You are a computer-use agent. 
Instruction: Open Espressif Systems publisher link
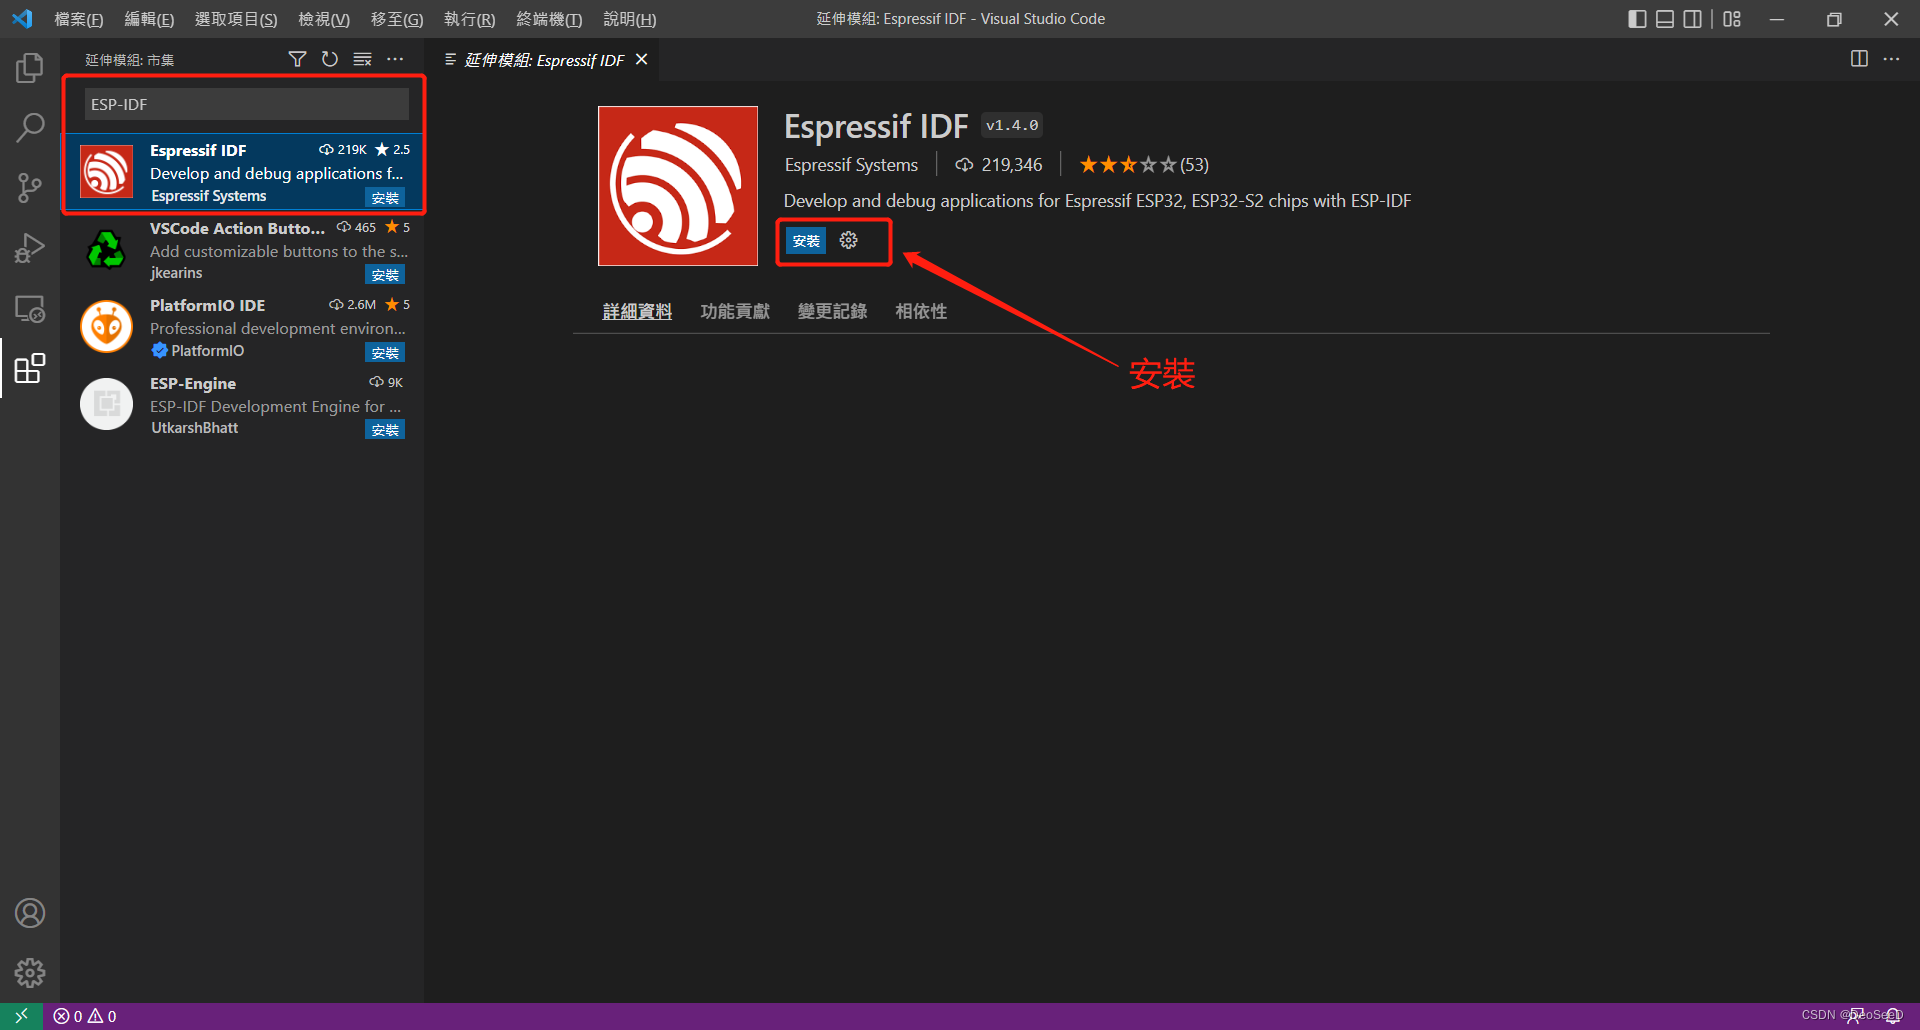coord(851,165)
